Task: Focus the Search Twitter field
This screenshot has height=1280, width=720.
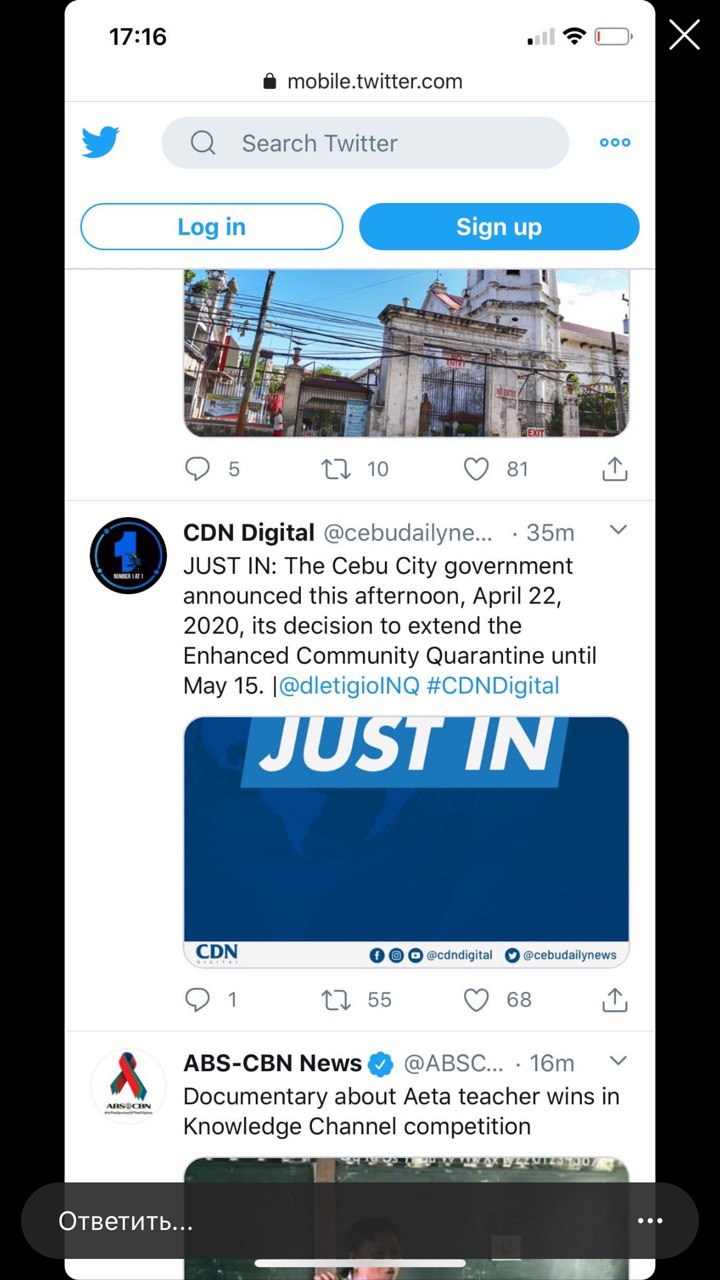Action: click(365, 143)
